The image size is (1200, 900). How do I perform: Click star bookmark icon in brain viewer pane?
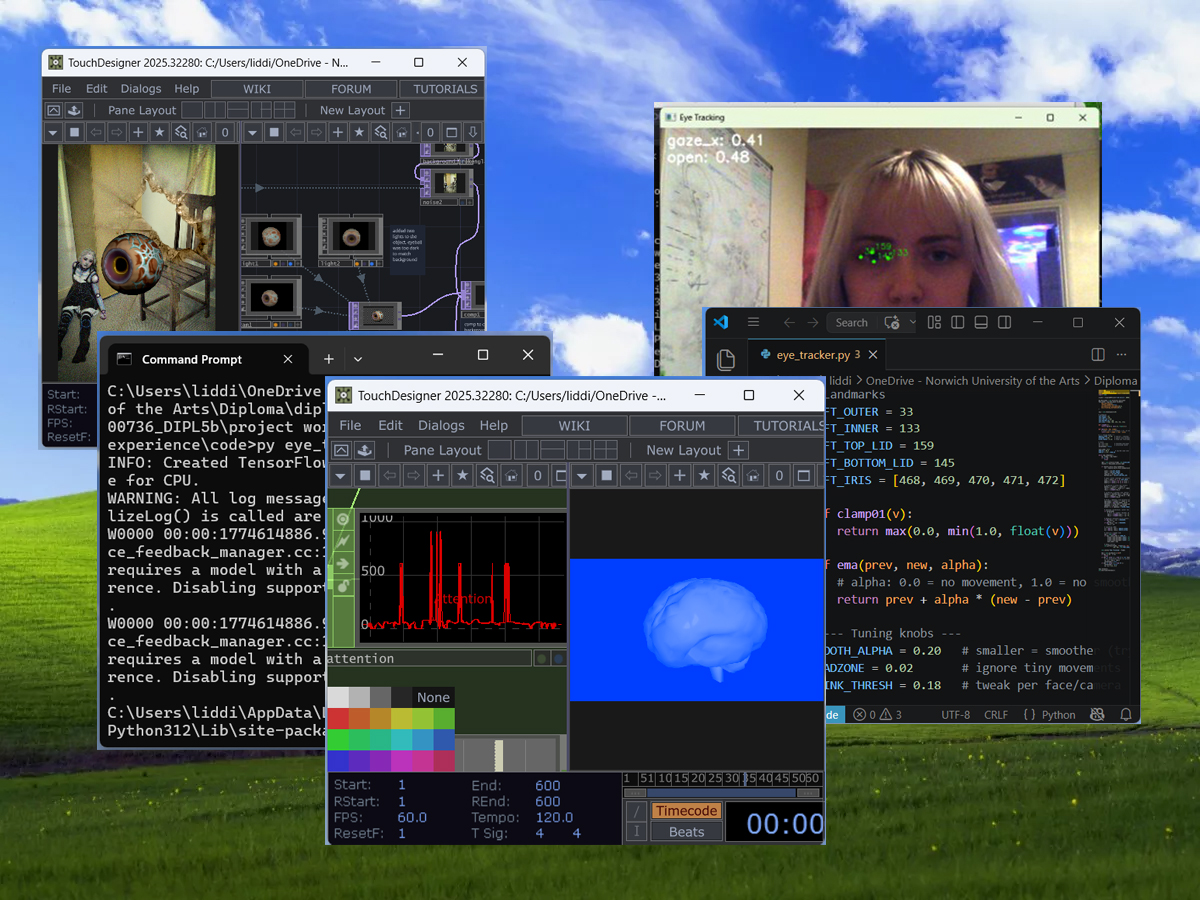pos(704,476)
